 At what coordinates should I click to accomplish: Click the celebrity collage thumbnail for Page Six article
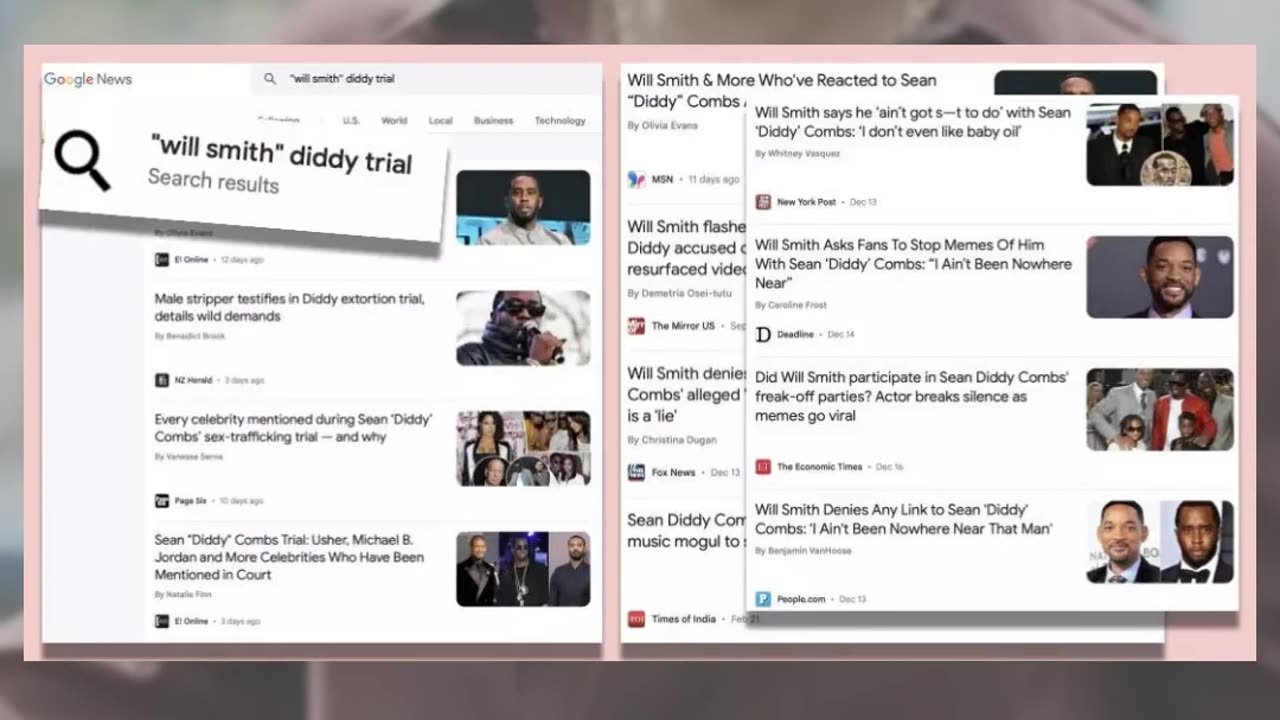(x=523, y=448)
